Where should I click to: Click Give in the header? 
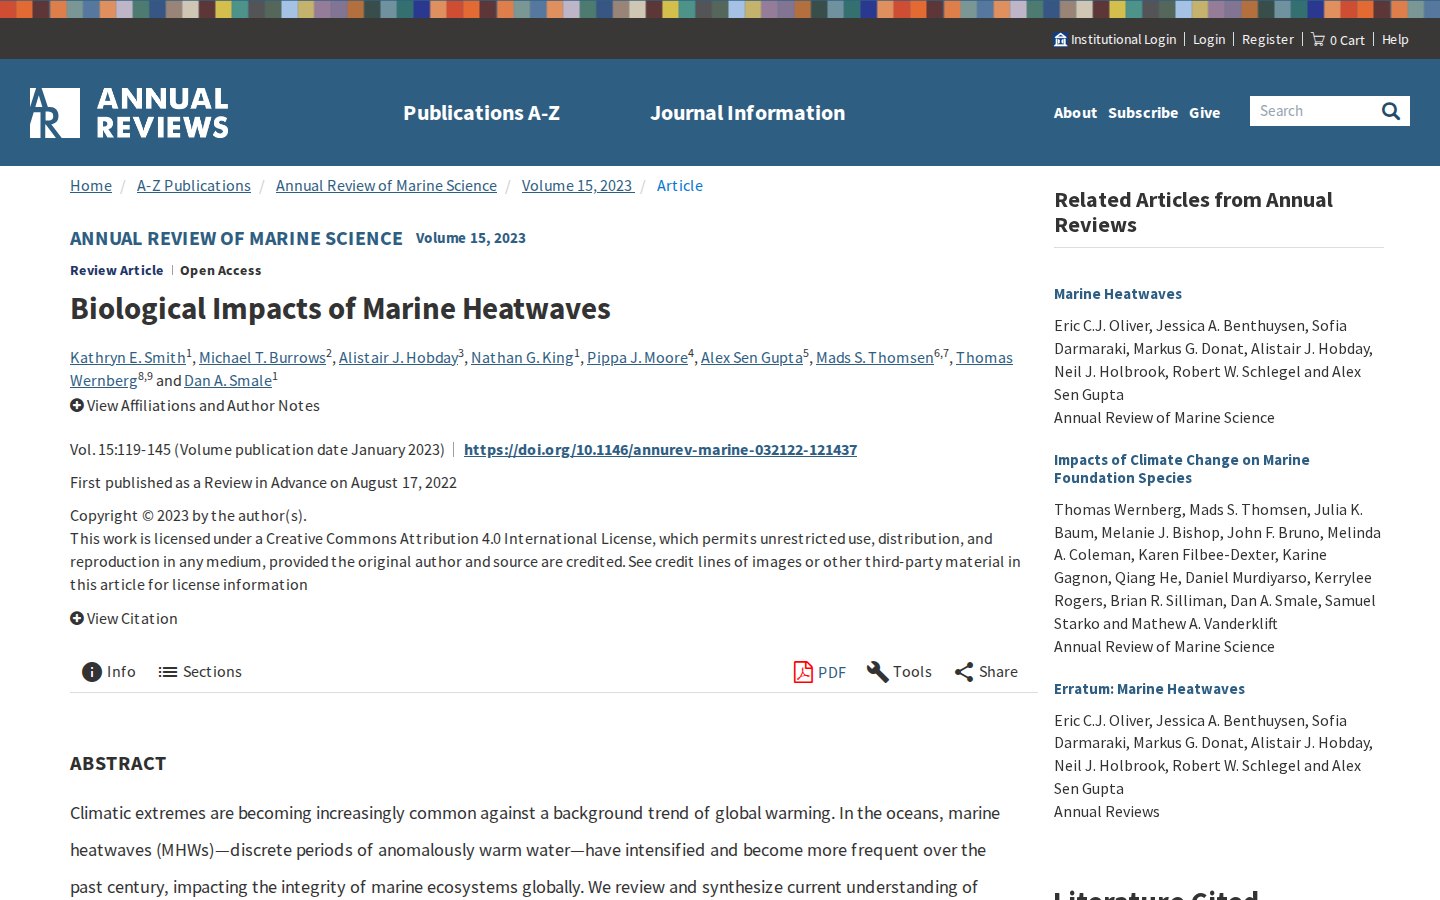1204,113
